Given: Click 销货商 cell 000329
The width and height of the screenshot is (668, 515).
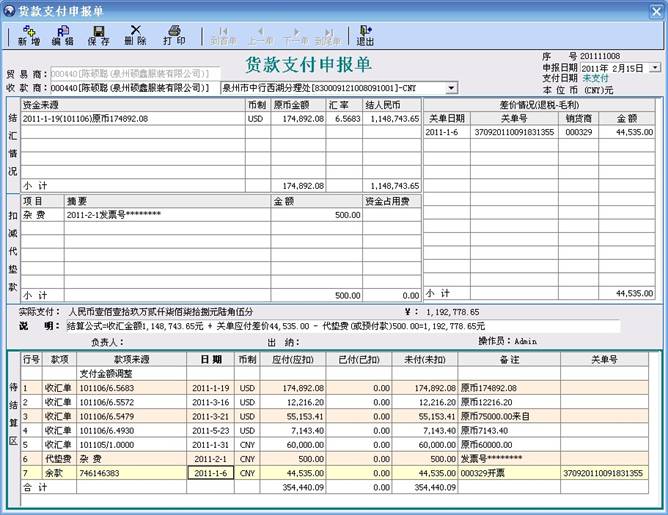Looking at the screenshot, I should pos(579,132).
